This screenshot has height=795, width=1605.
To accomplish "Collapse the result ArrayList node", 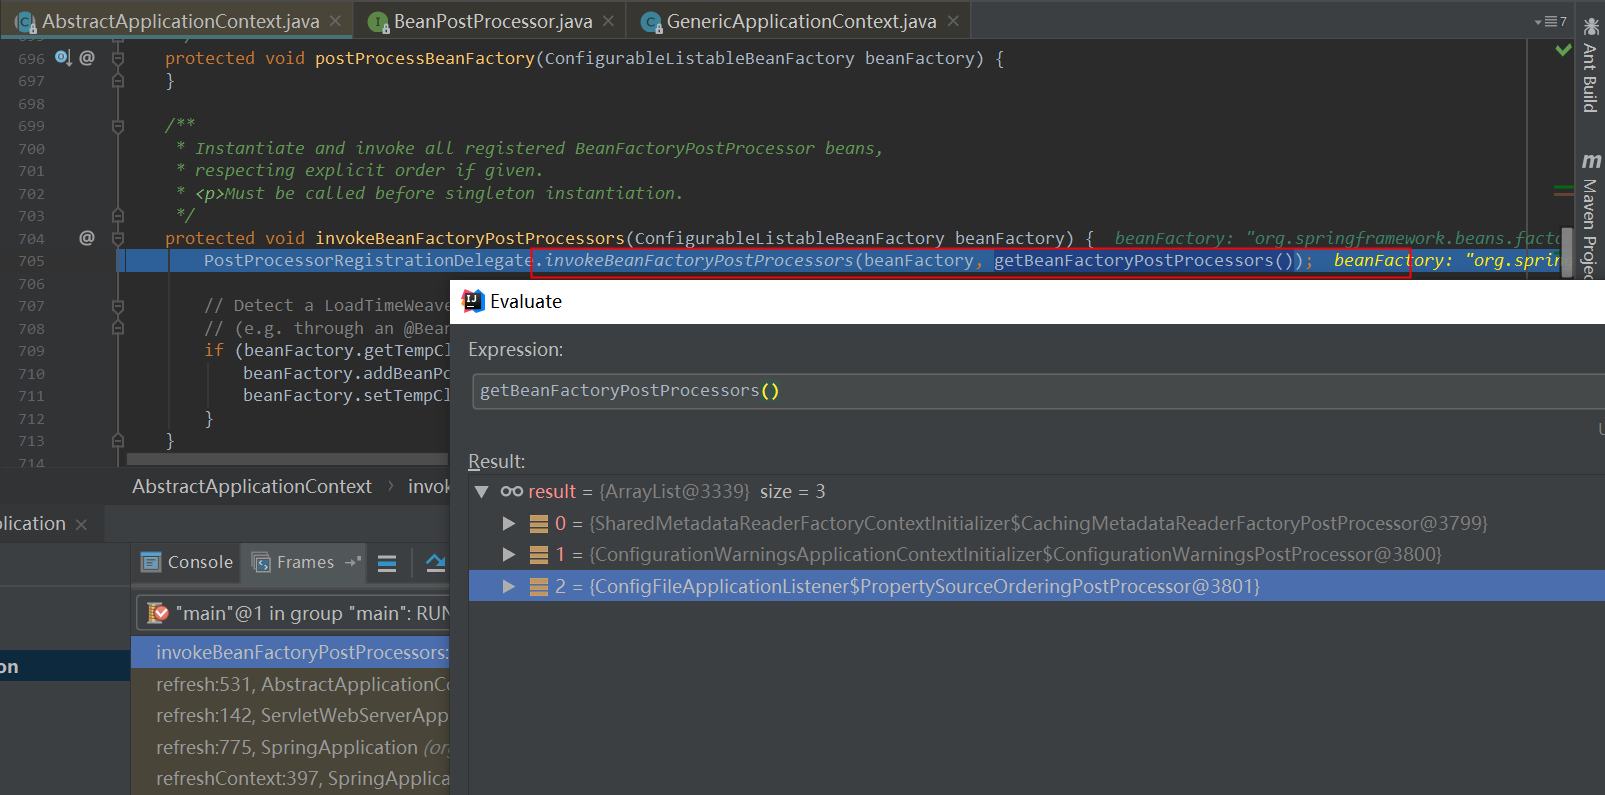I will (x=481, y=491).
